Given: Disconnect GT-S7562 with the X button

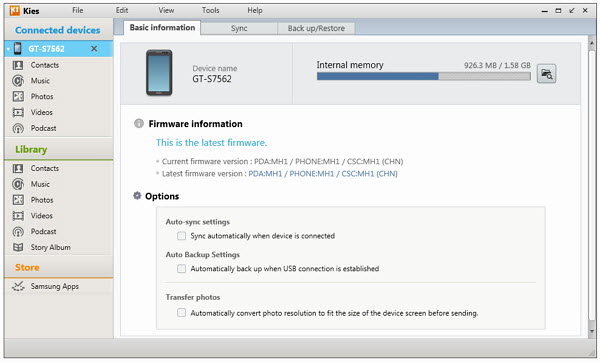Looking at the screenshot, I should tap(94, 49).
